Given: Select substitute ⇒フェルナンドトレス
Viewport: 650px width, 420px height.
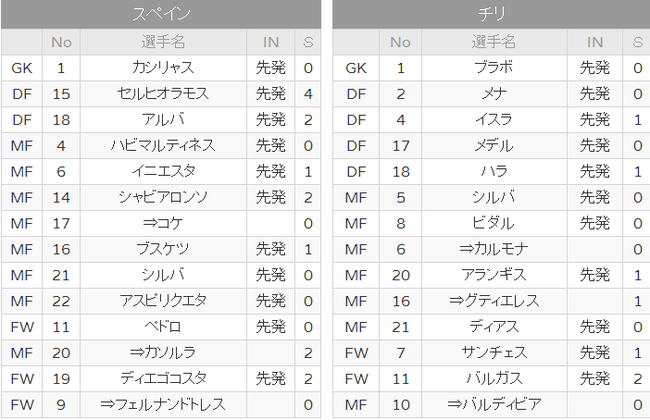Looking at the screenshot, I should pos(163,404).
